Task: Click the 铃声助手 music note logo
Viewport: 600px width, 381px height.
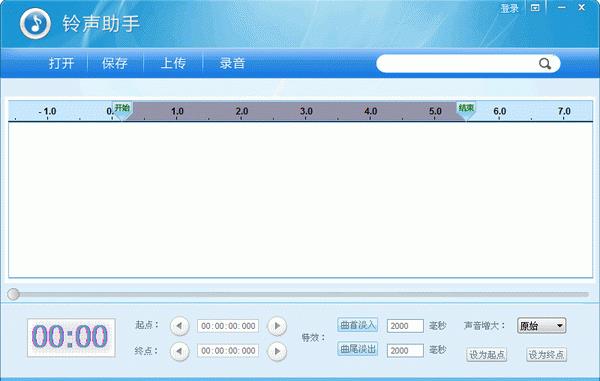Action: click(35, 24)
